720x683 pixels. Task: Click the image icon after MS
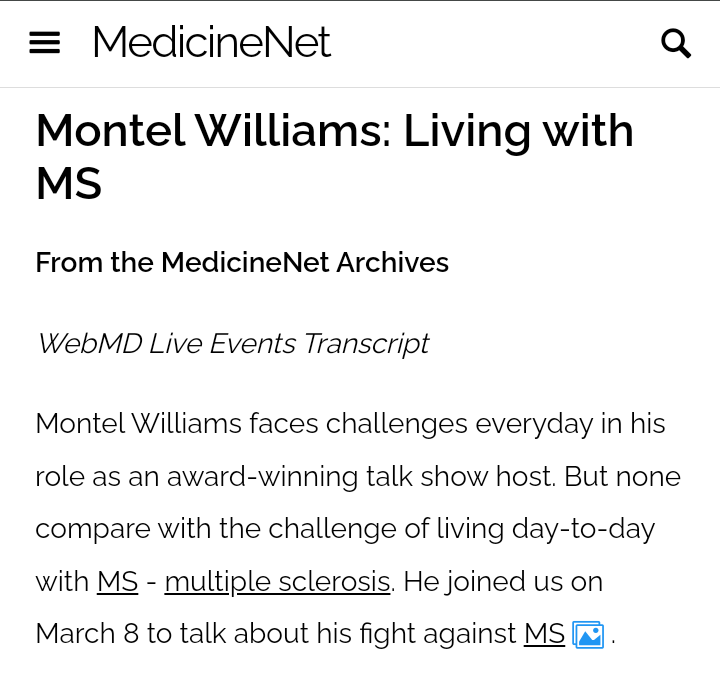coord(588,635)
